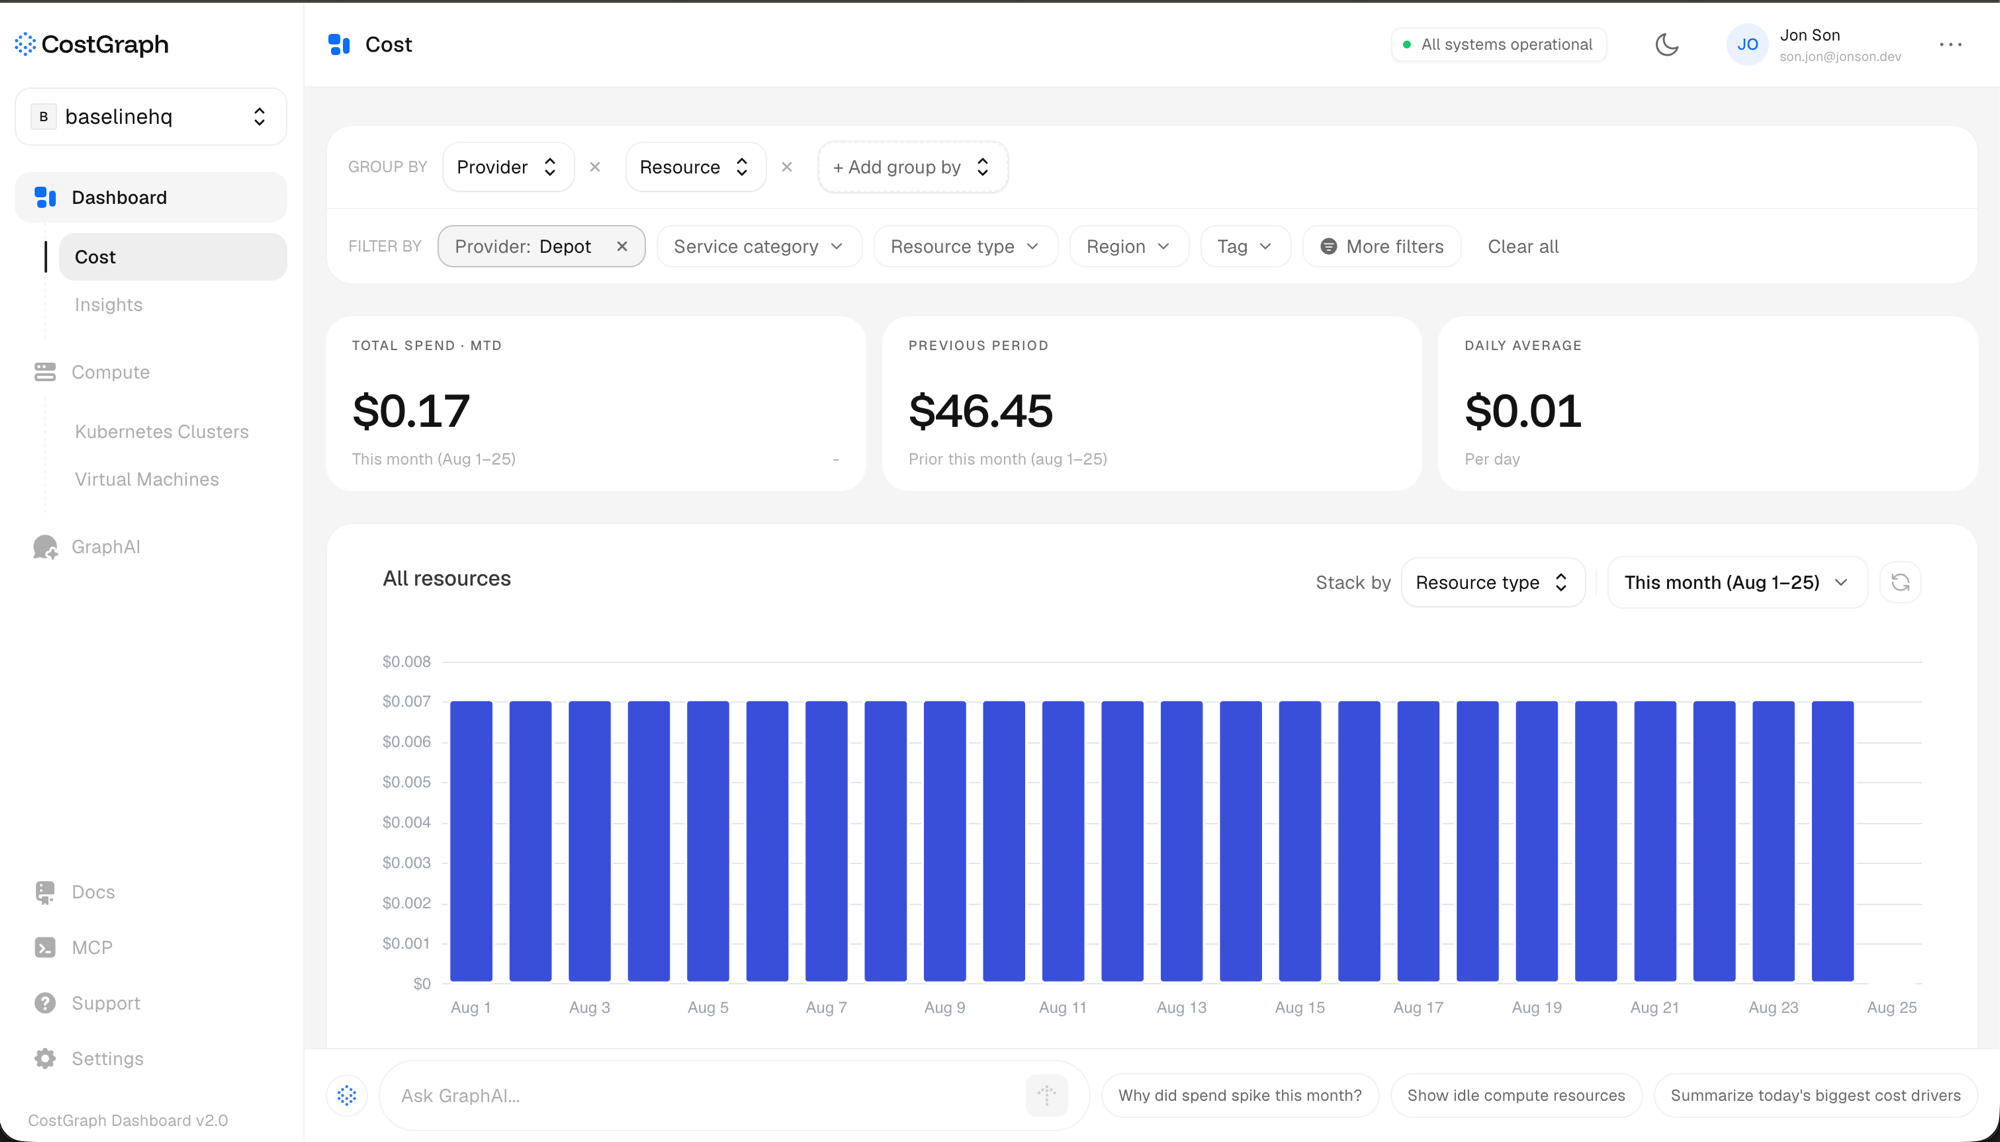Open the Provider group by dropdown
Screen dimensions: 2000x1142
click(508, 167)
